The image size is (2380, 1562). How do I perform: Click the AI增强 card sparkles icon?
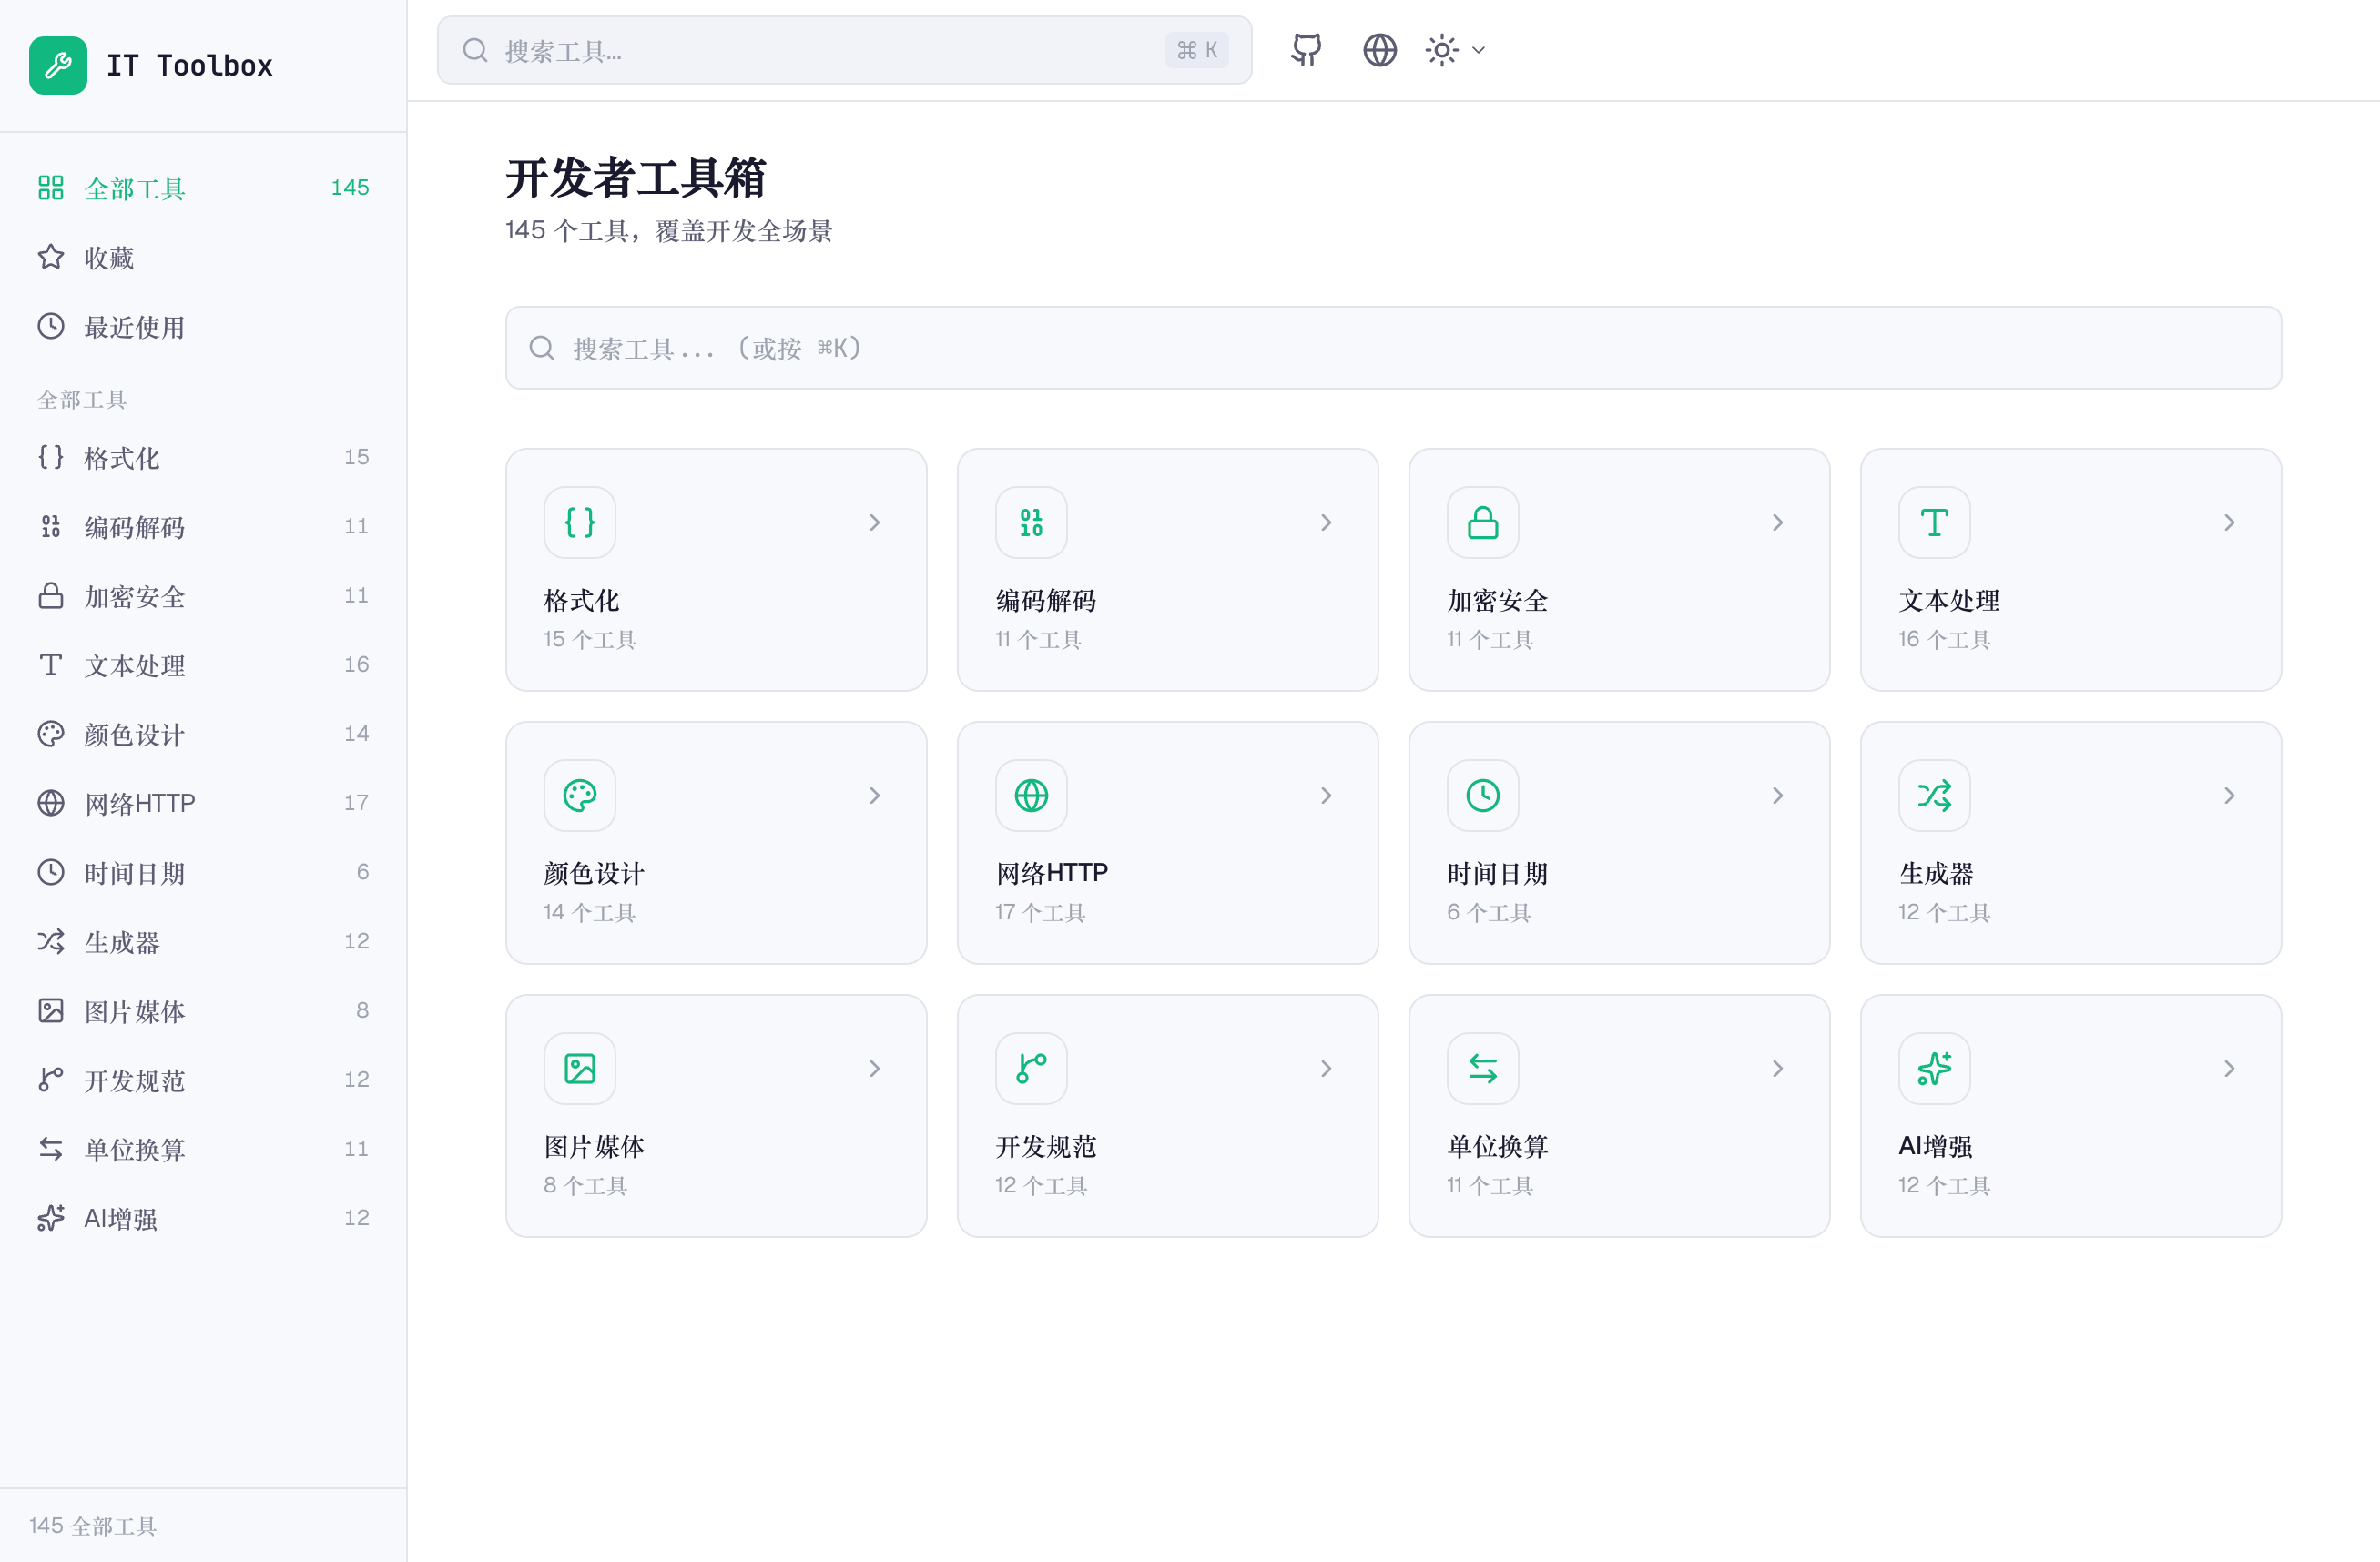(1934, 1068)
